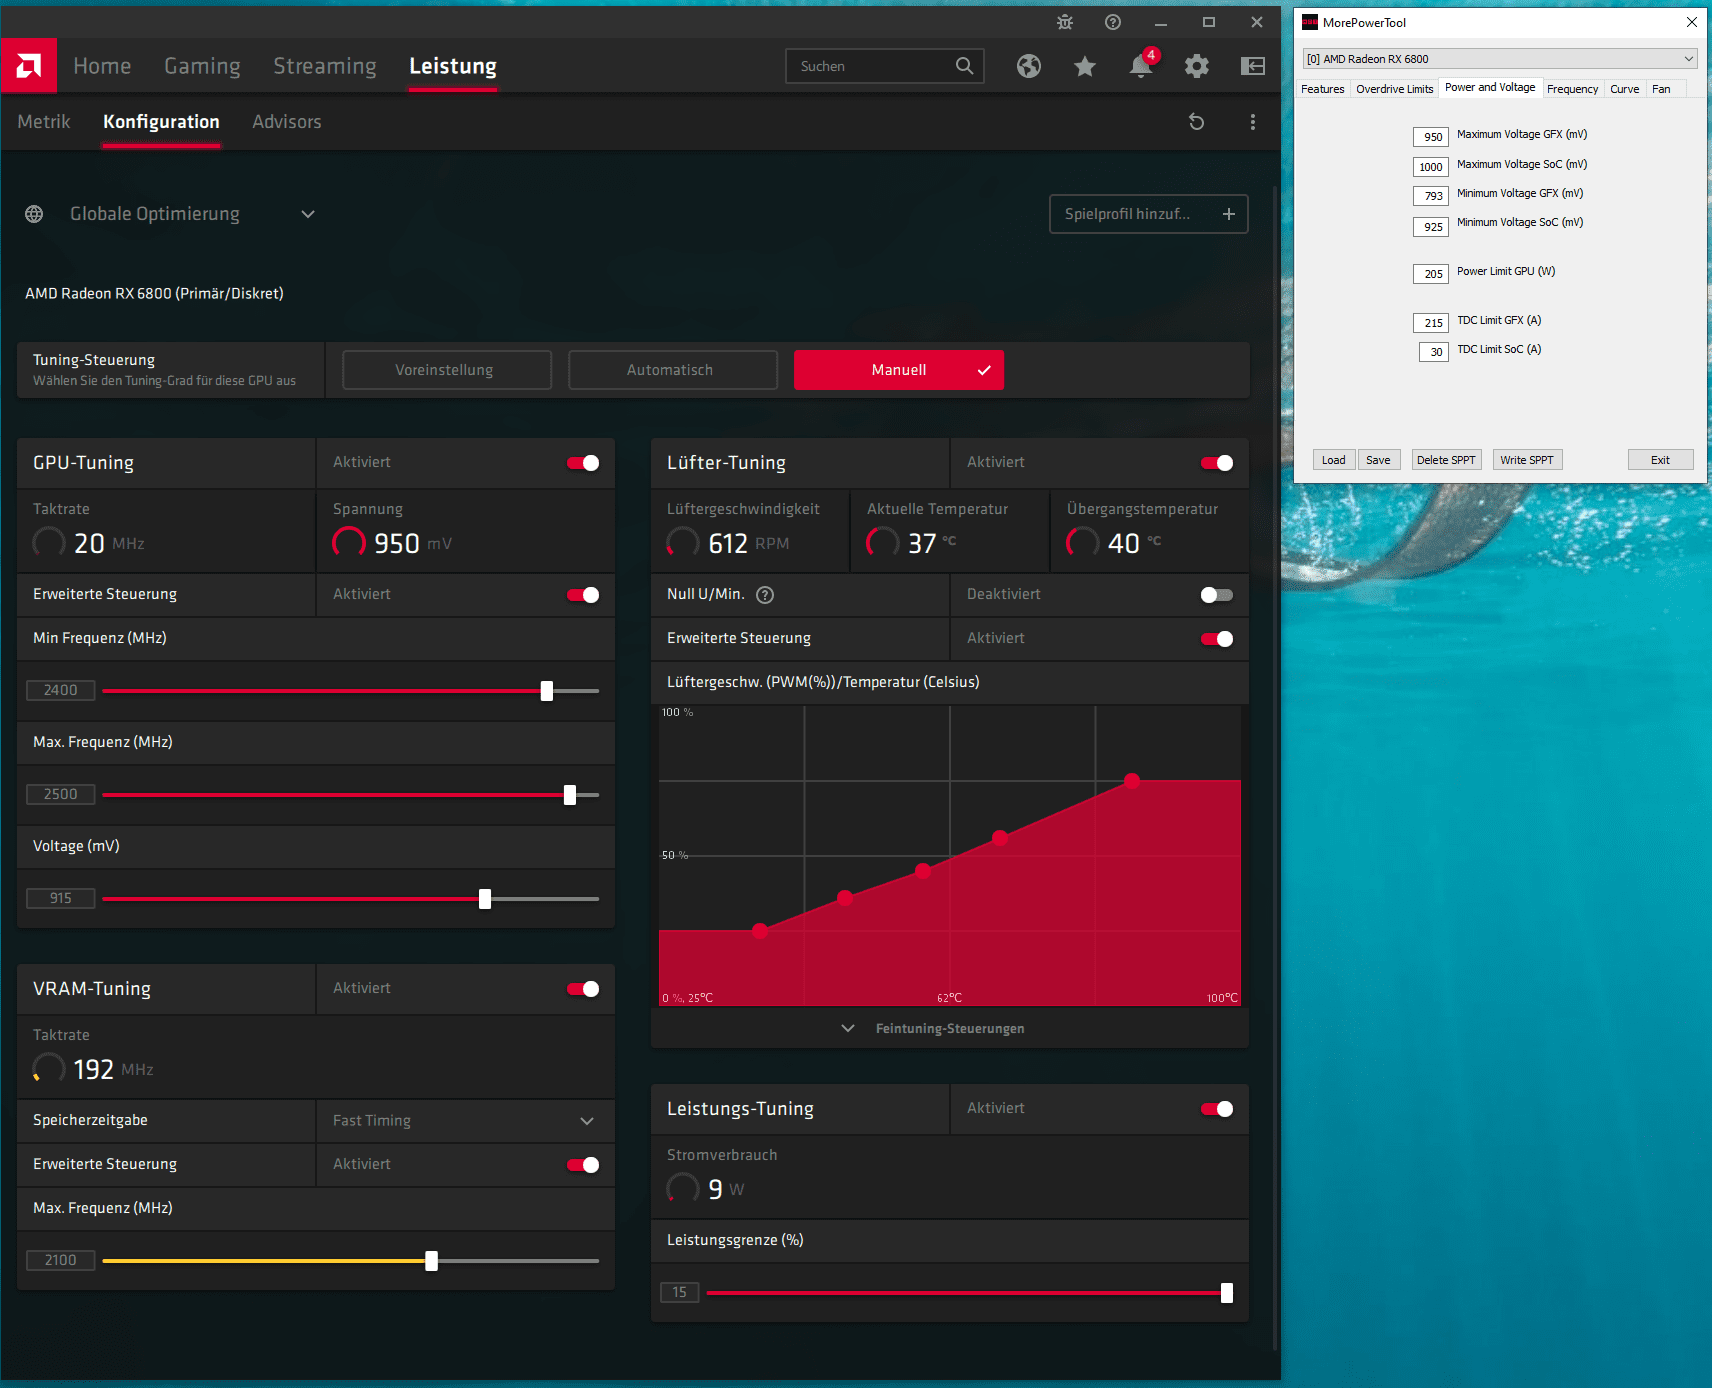This screenshot has width=1712, height=1388.
Task: Toggle VRAM-Tuning switch
Action: tap(583, 989)
